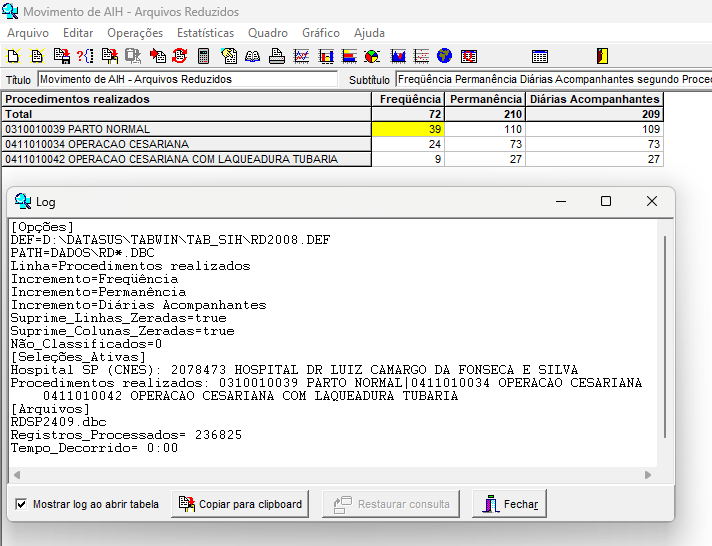The height and width of the screenshot is (546, 712).
Task: Open the Arquivo menu
Action: coord(28,33)
